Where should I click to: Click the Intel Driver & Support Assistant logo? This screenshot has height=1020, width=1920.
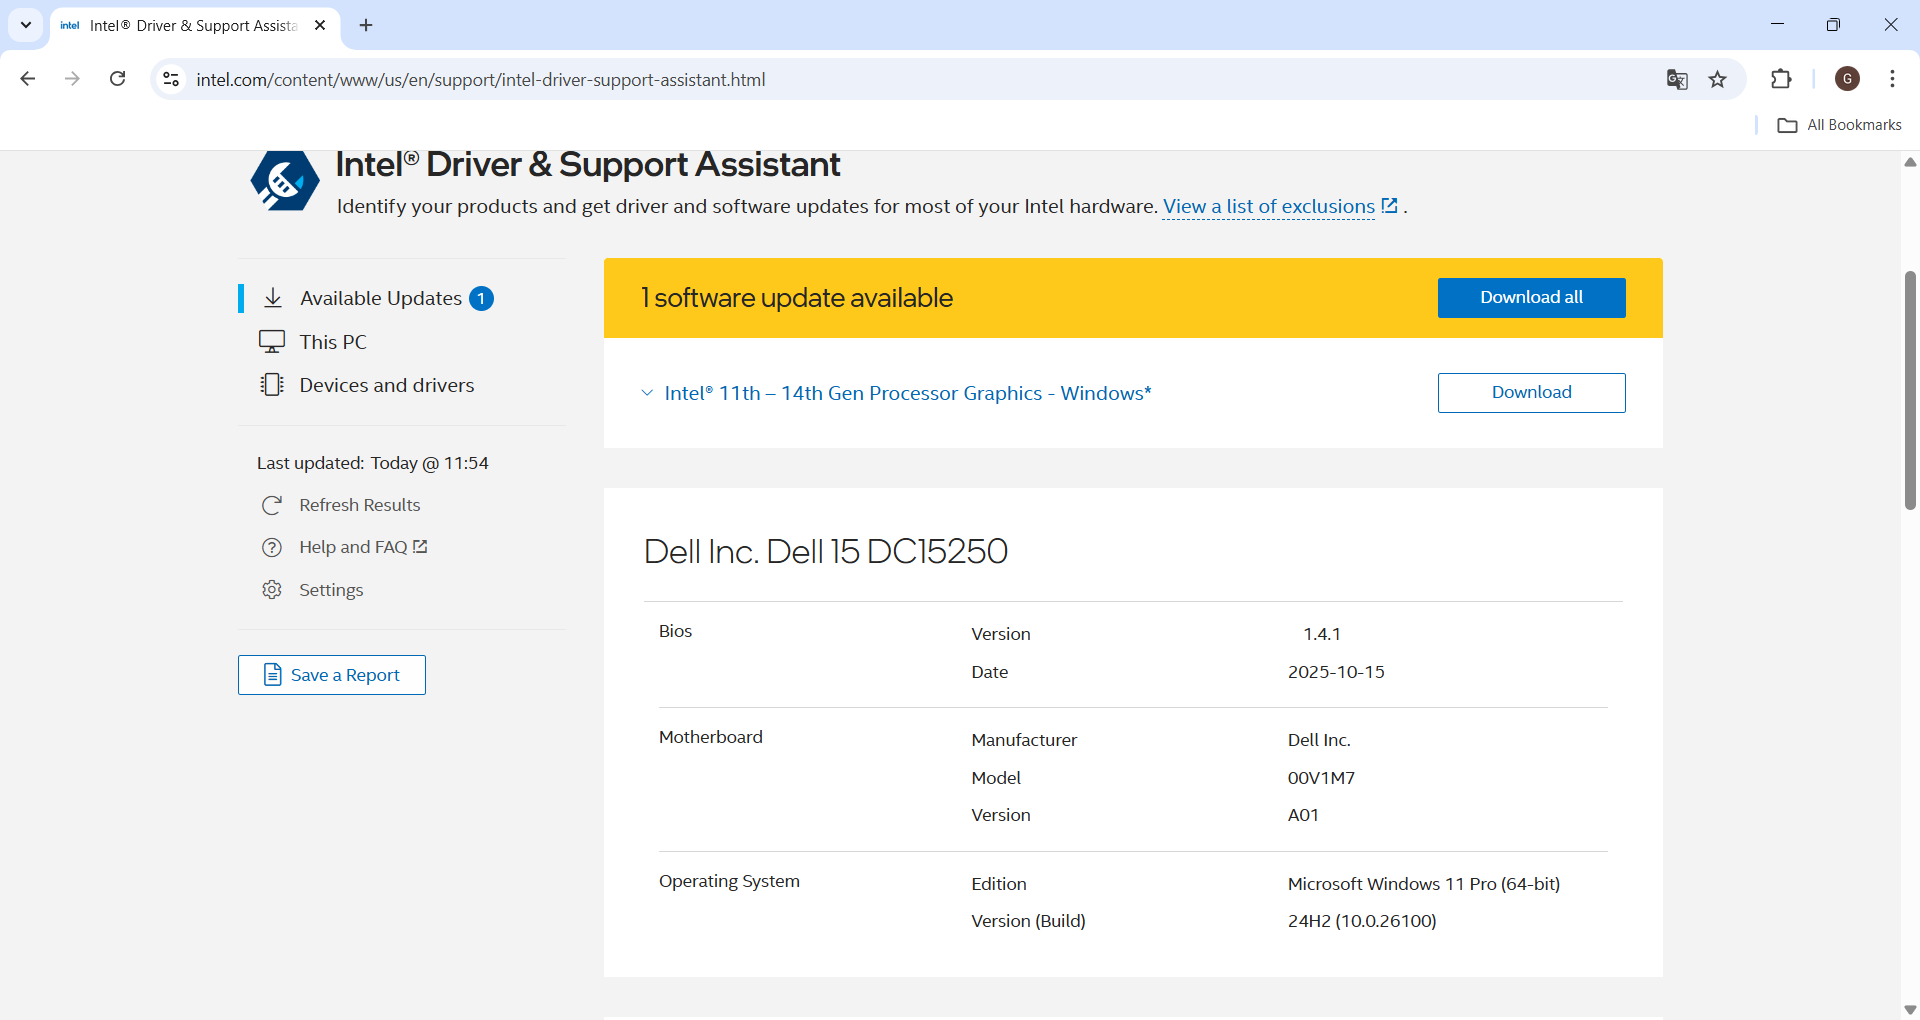285,181
